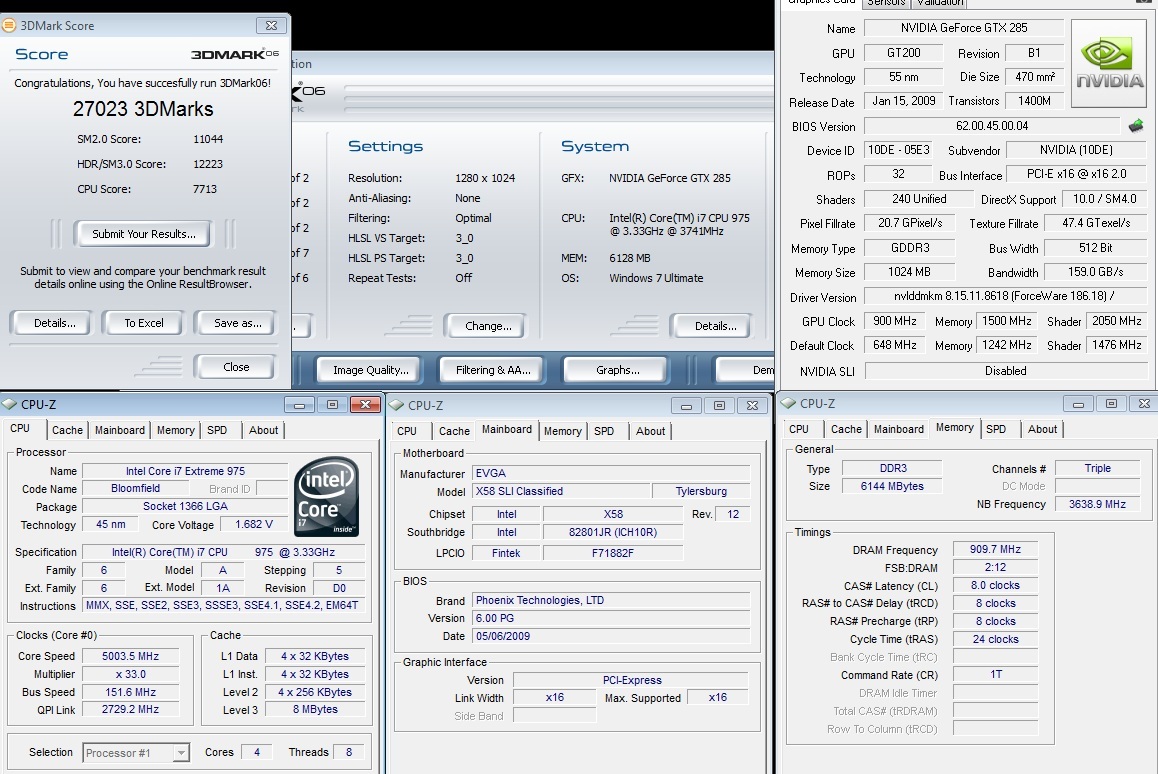Close the middle CPU-Z Mainboard window
The width and height of the screenshot is (1158, 774).
(752, 405)
